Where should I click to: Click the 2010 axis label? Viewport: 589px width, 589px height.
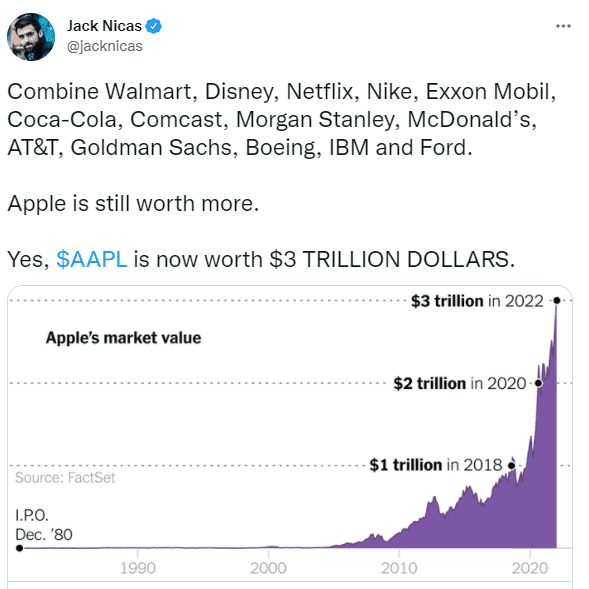(x=399, y=568)
